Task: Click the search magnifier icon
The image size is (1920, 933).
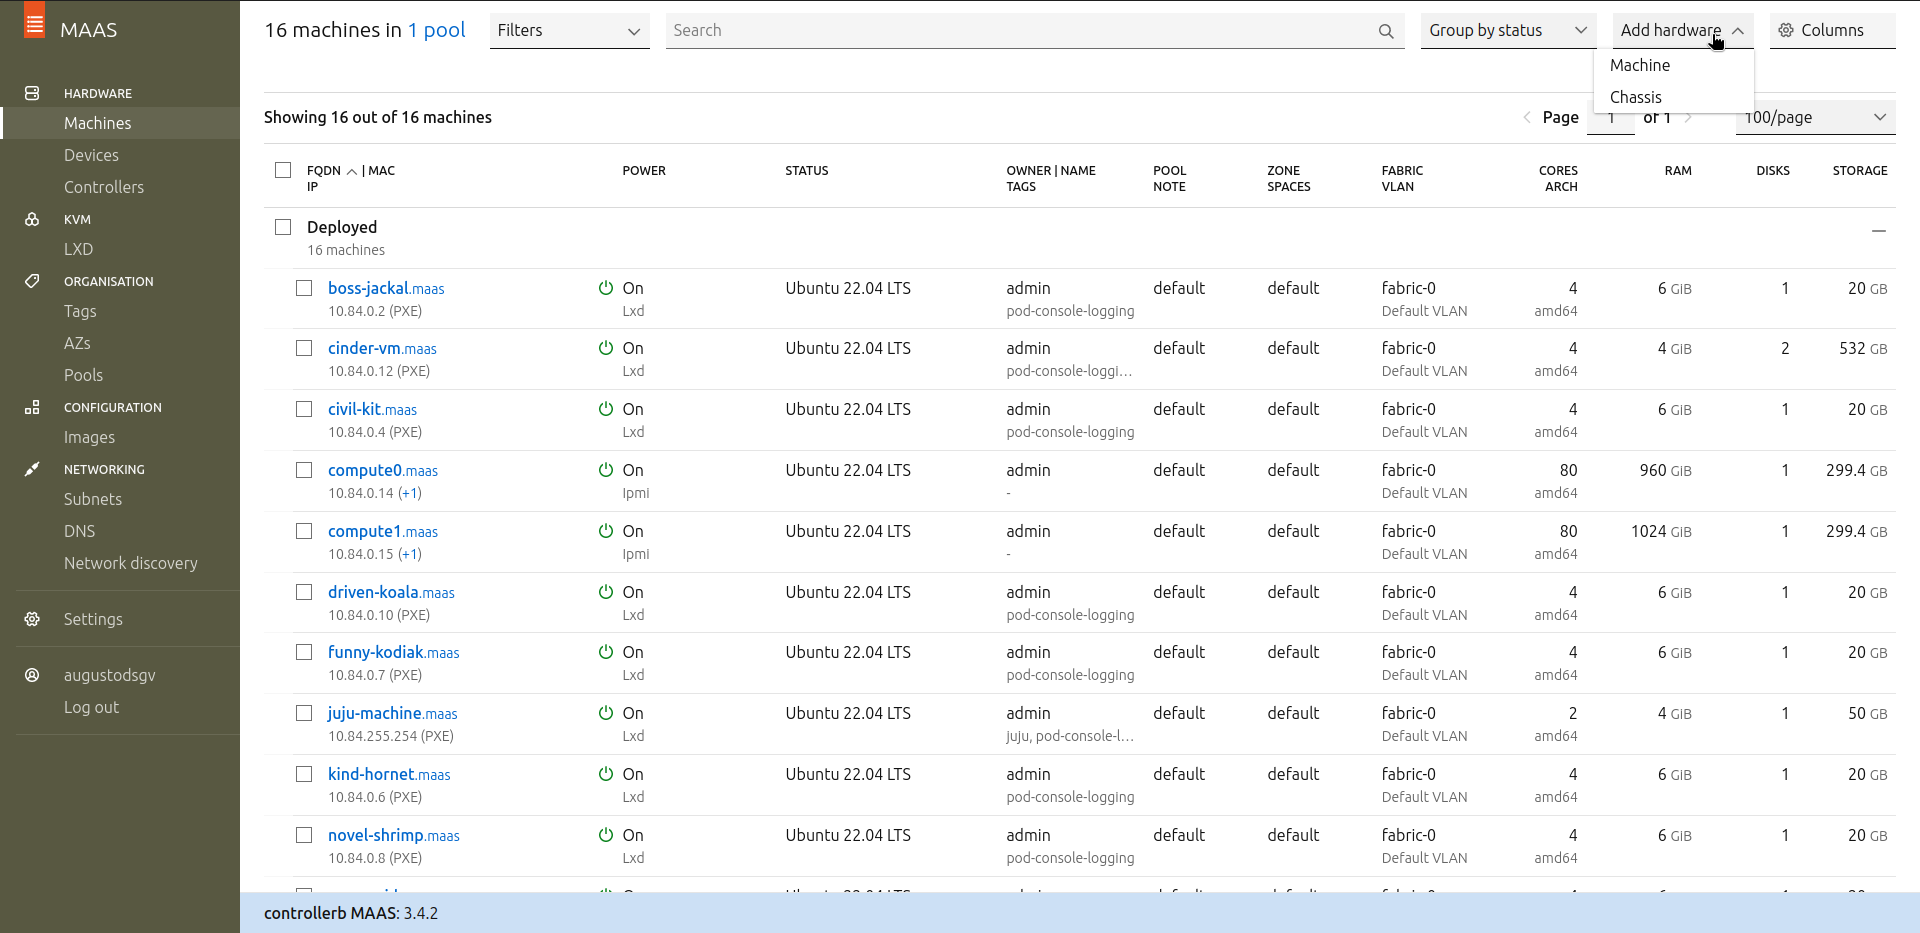Action: coord(1386,31)
